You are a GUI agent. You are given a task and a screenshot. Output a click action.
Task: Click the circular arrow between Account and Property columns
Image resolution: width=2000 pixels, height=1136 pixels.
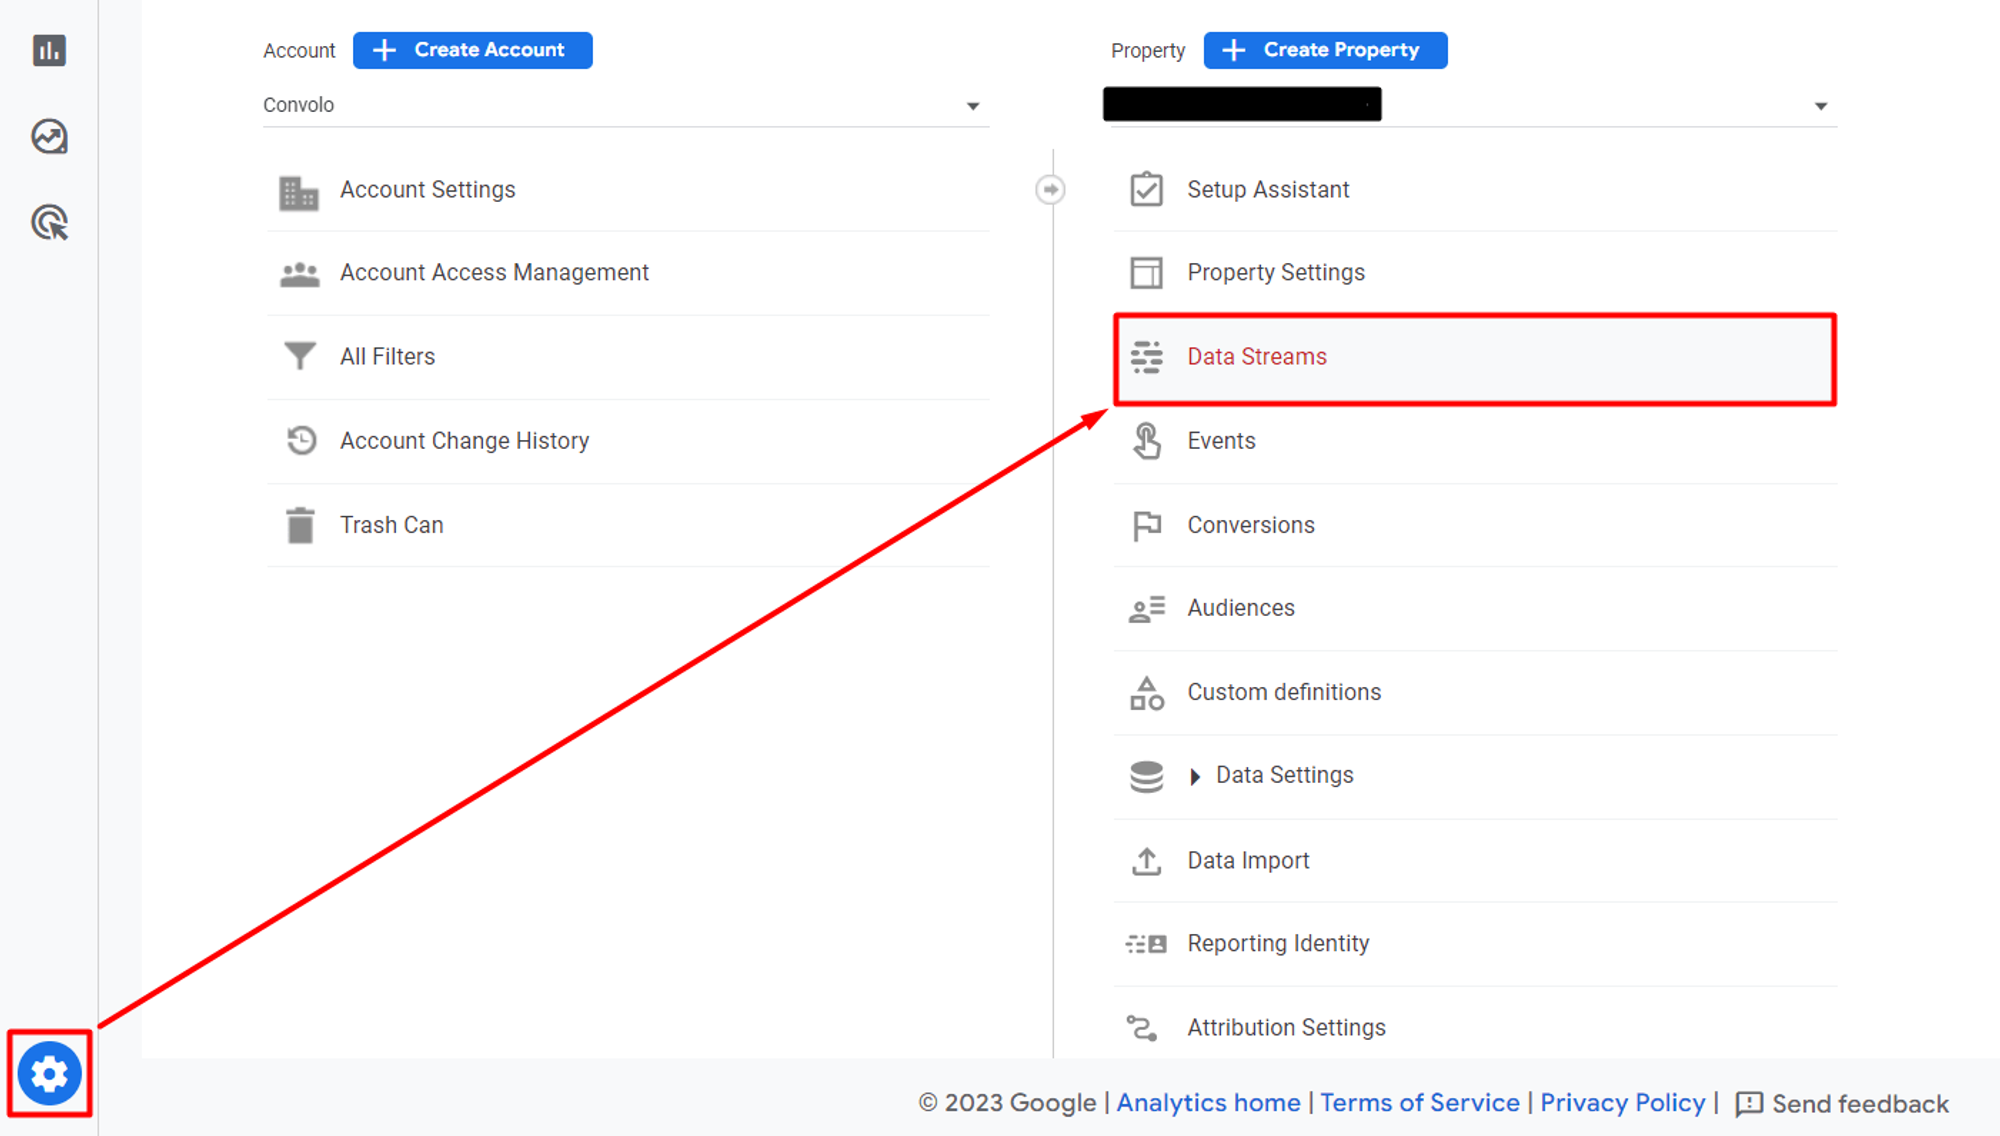(1050, 189)
